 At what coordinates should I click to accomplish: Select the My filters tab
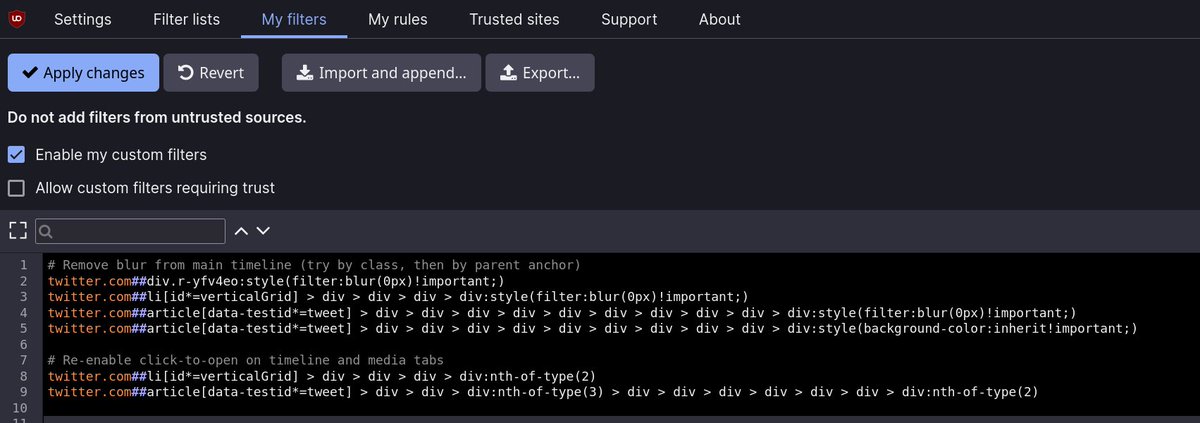(294, 19)
